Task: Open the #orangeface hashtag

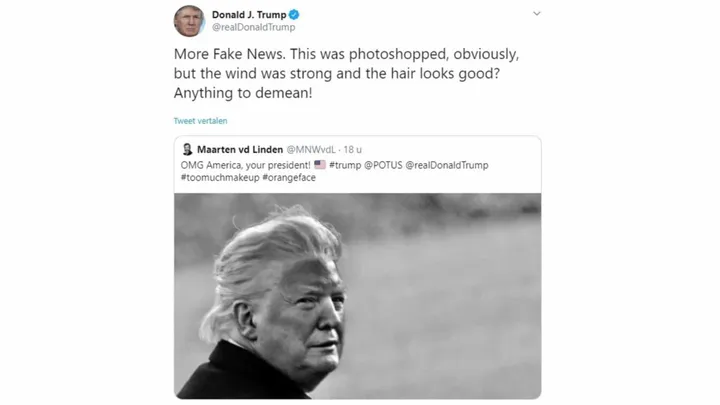Action: pyautogui.click(x=289, y=178)
